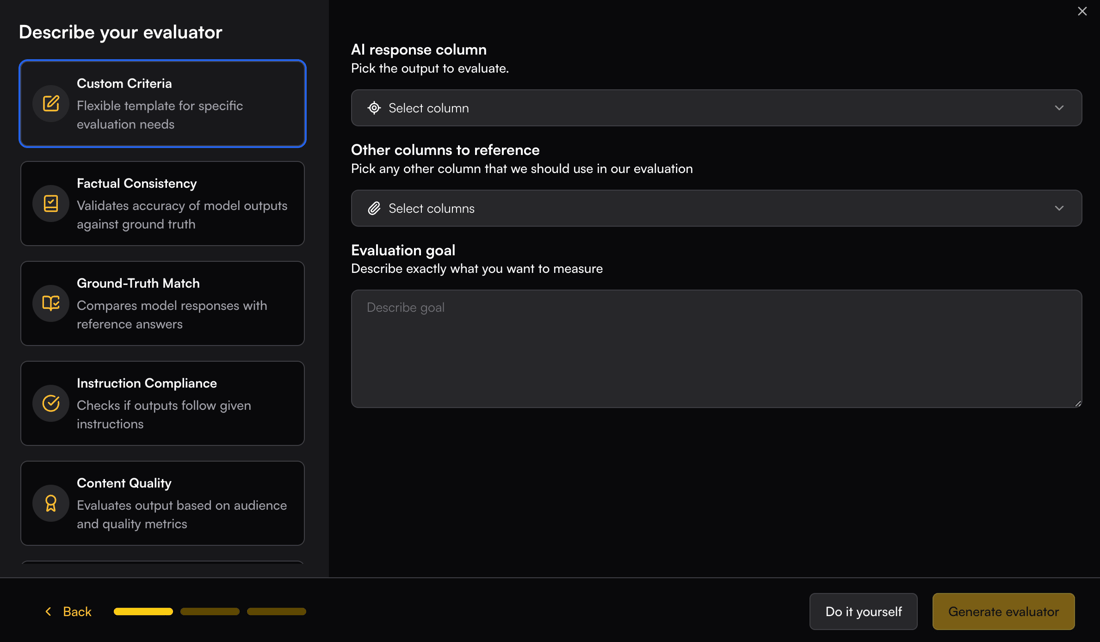Expand the Select column chevron arrow

[1059, 108]
